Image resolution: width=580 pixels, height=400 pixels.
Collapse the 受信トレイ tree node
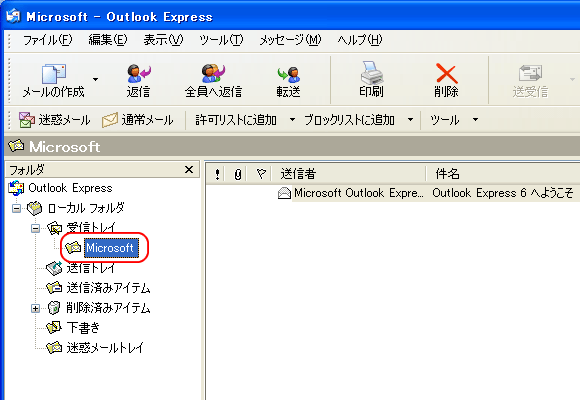click(36, 228)
